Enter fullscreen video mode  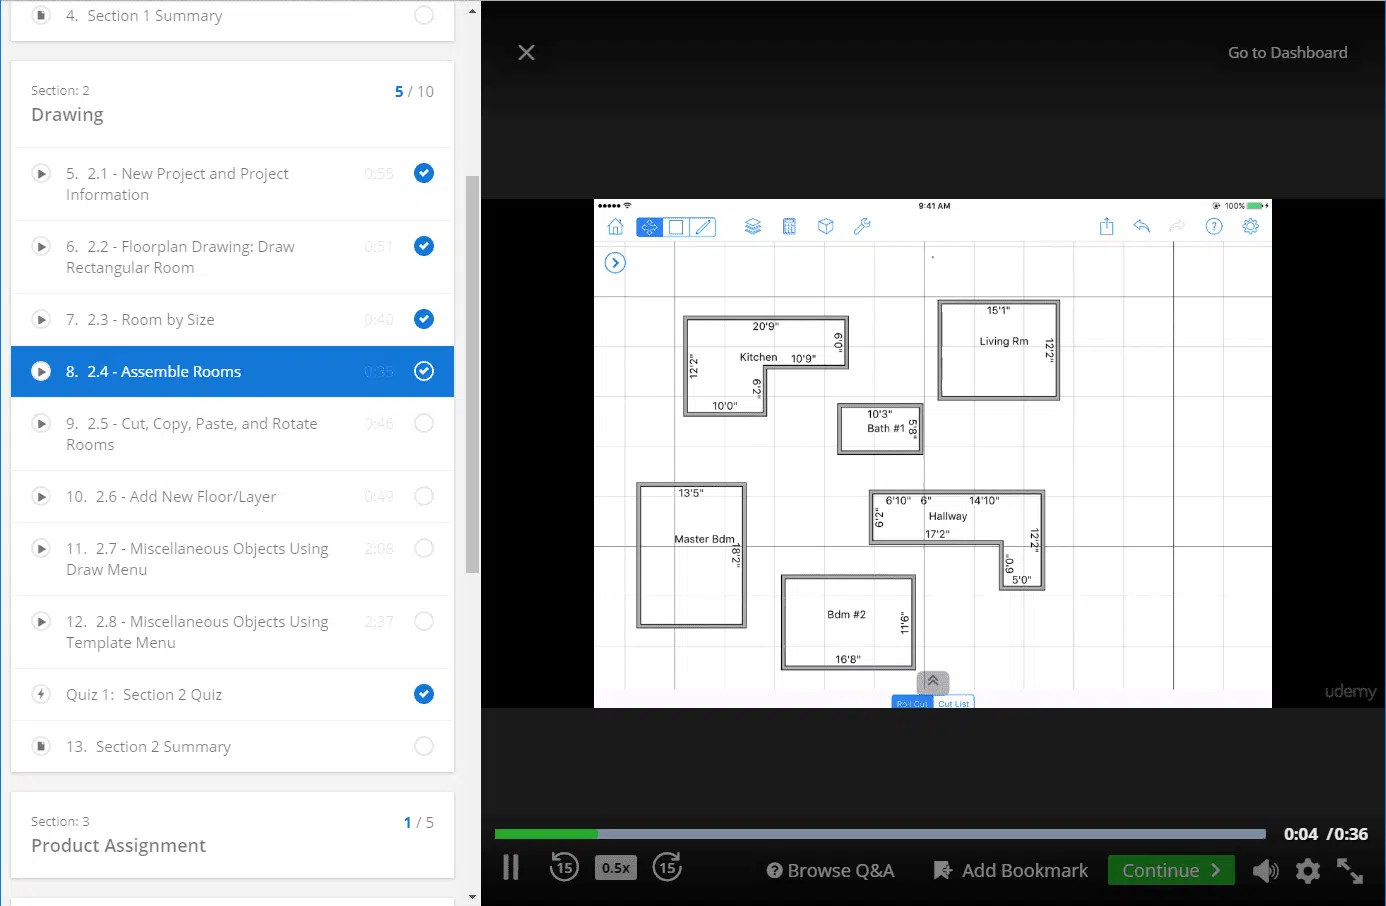point(1350,871)
